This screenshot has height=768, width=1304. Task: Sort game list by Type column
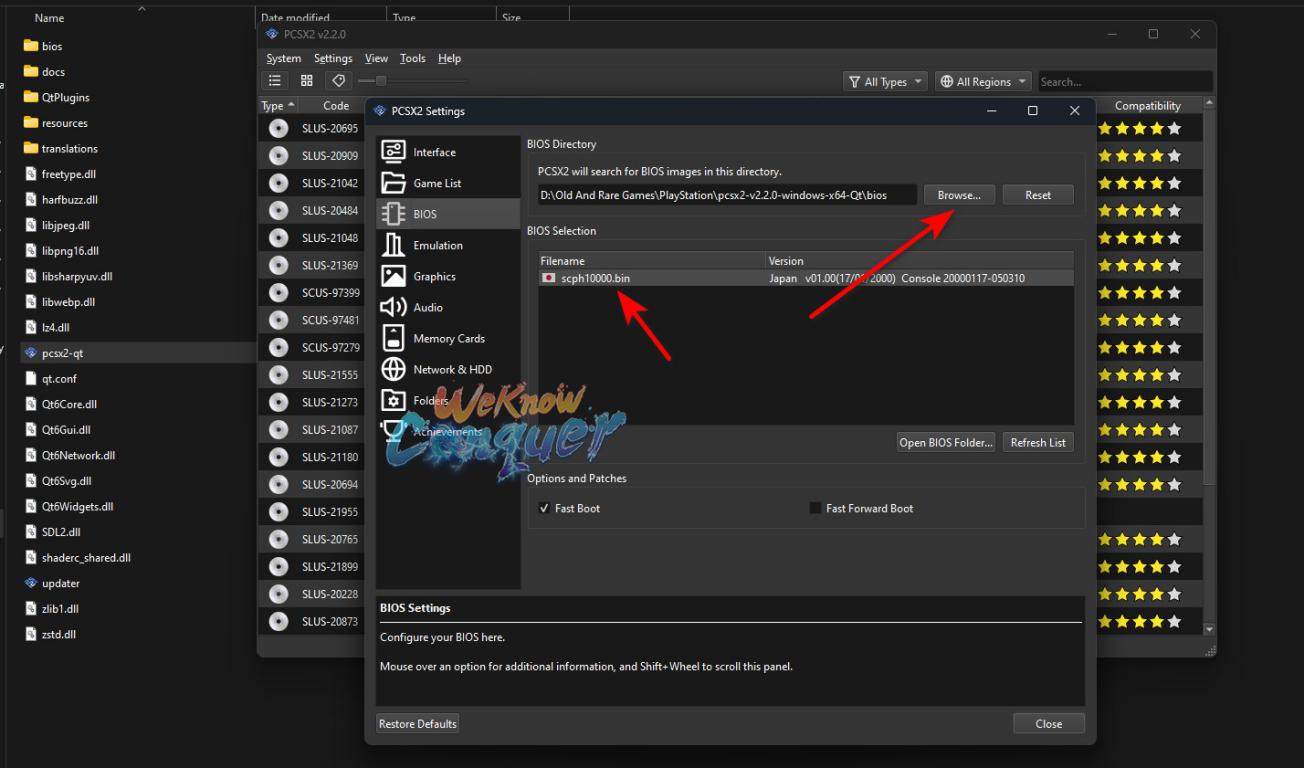278,106
